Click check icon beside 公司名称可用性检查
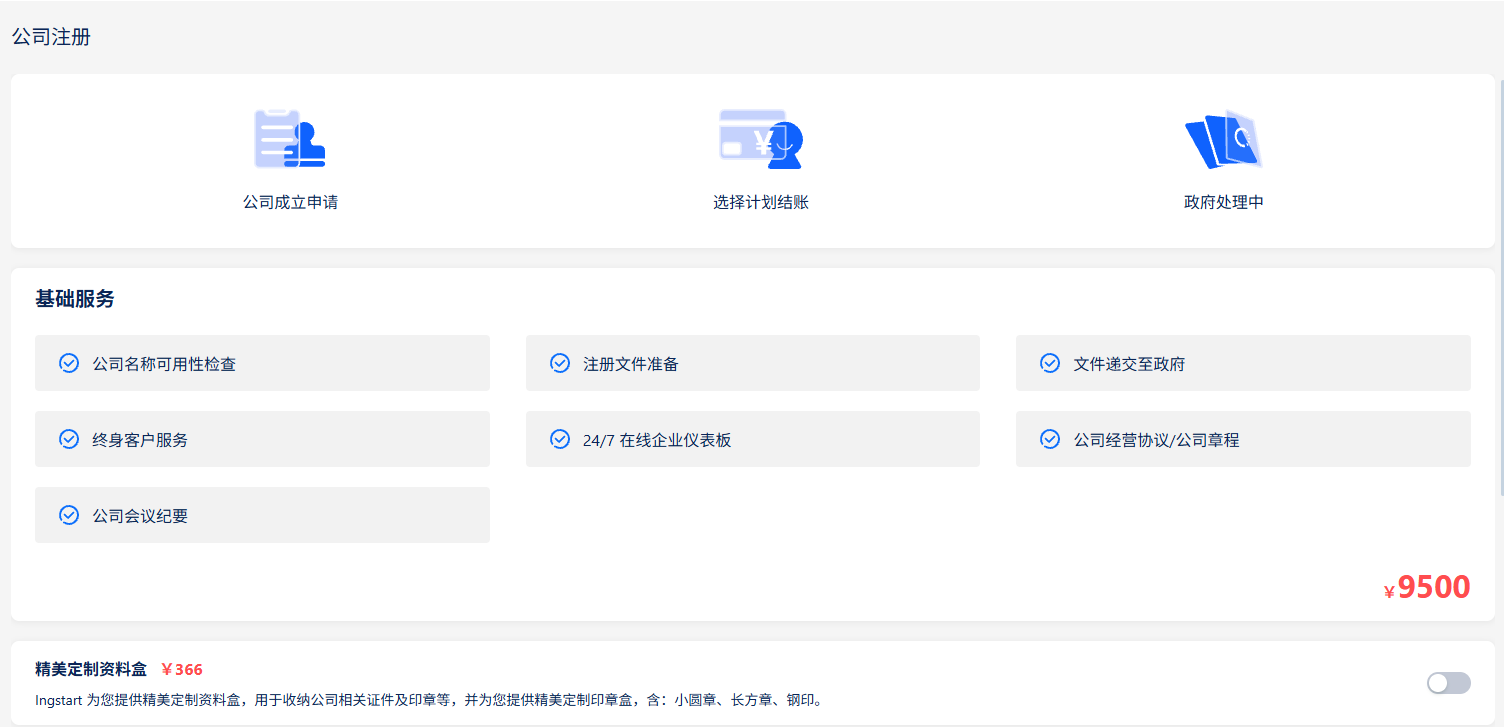Viewport: 1504px width, 727px height. click(x=69, y=363)
